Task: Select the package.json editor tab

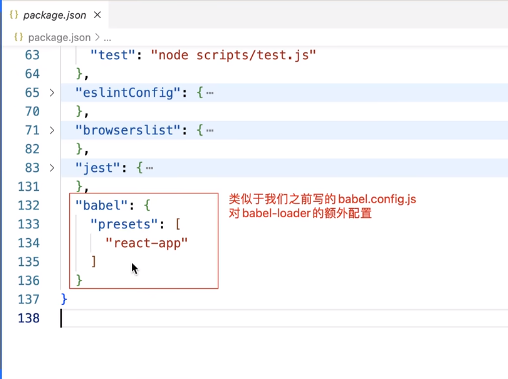Action: coord(55,15)
